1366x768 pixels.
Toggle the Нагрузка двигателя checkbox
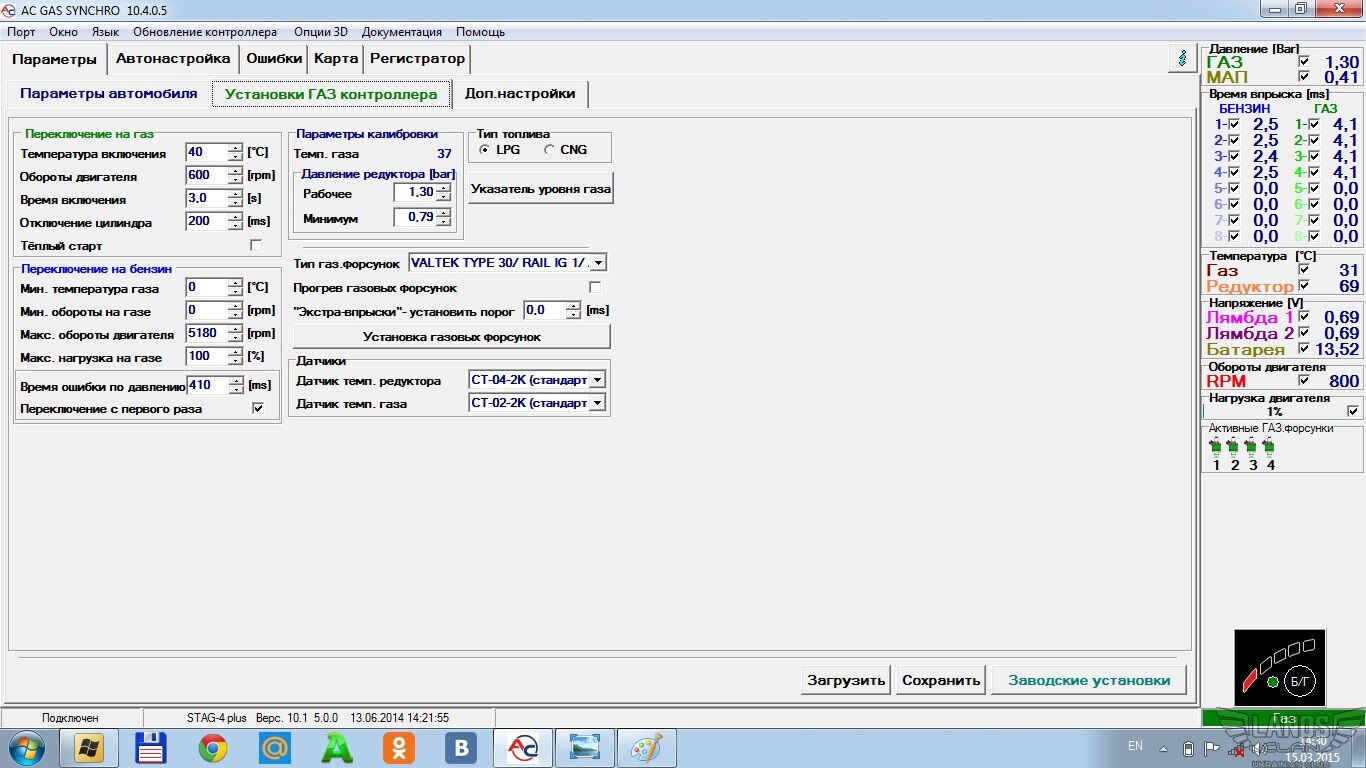coord(1353,411)
